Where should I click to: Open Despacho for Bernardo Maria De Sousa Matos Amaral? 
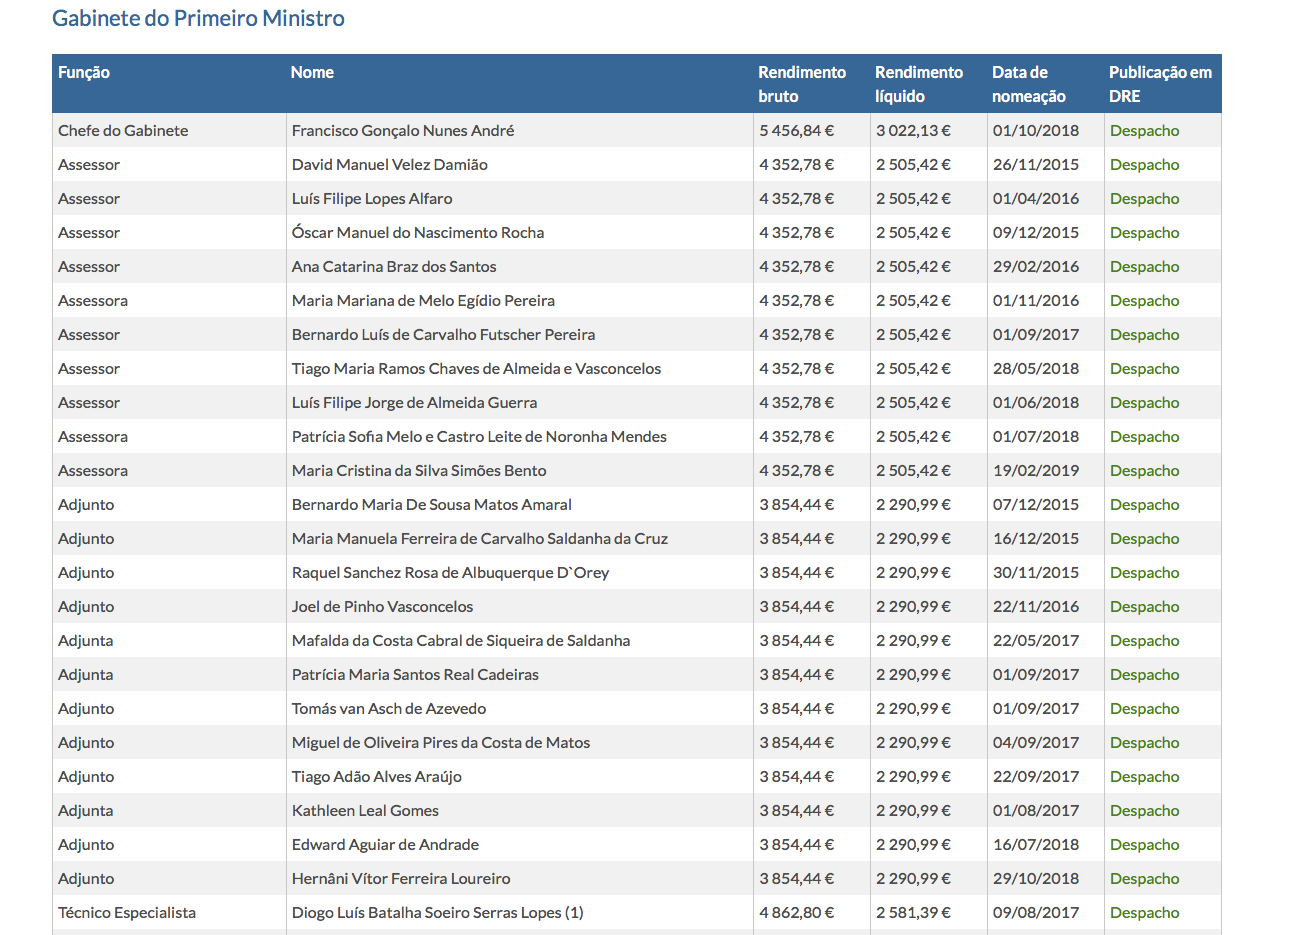(x=1144, y=505)
